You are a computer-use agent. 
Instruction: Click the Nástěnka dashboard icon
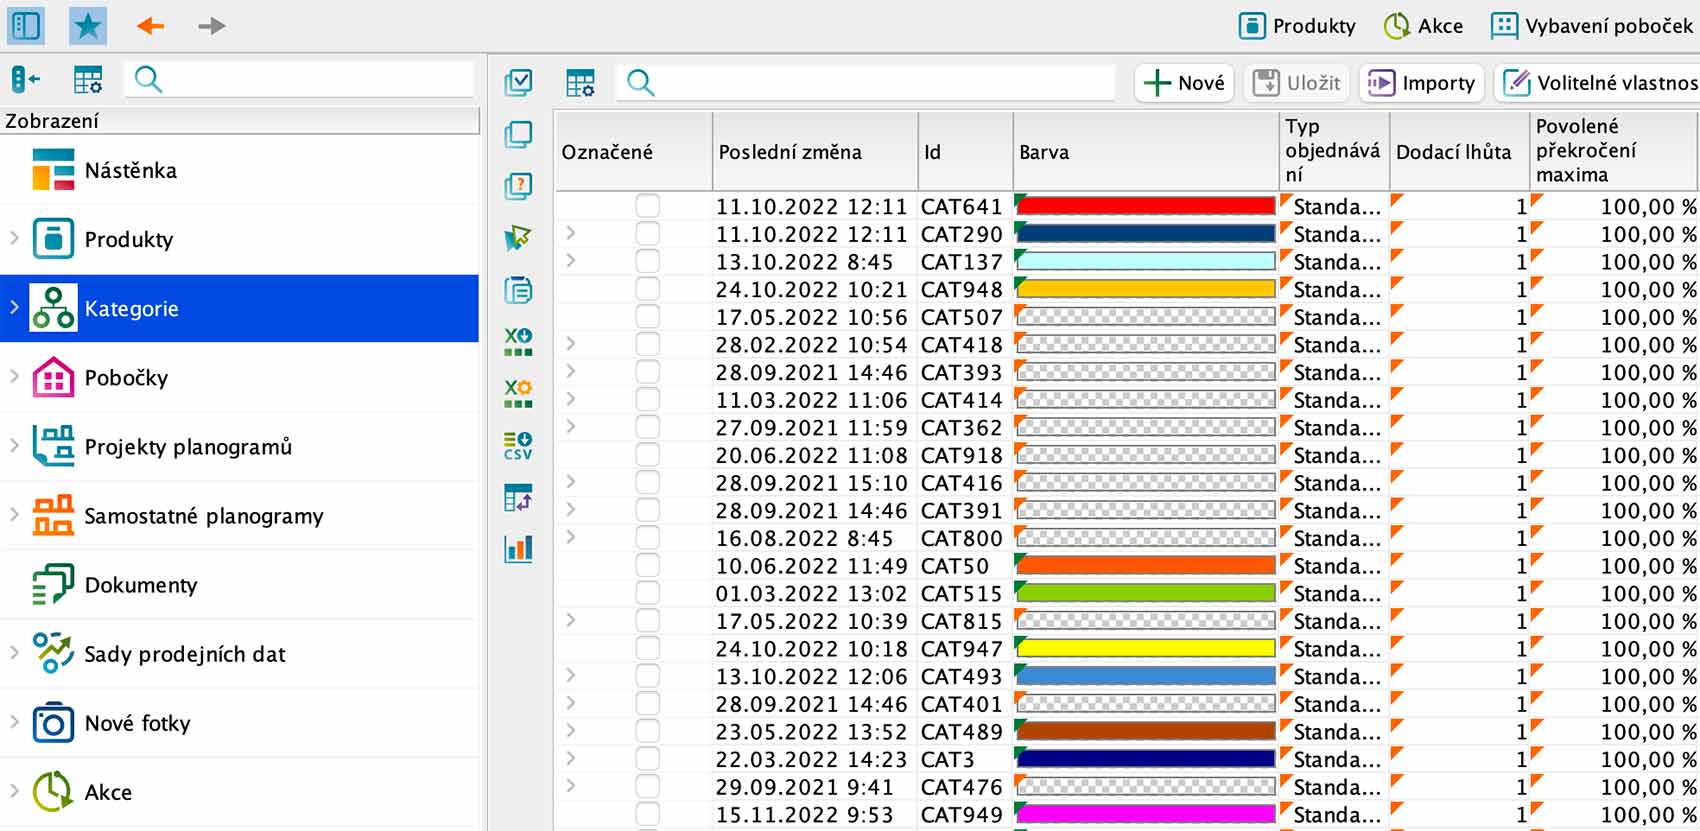[53, 170]
